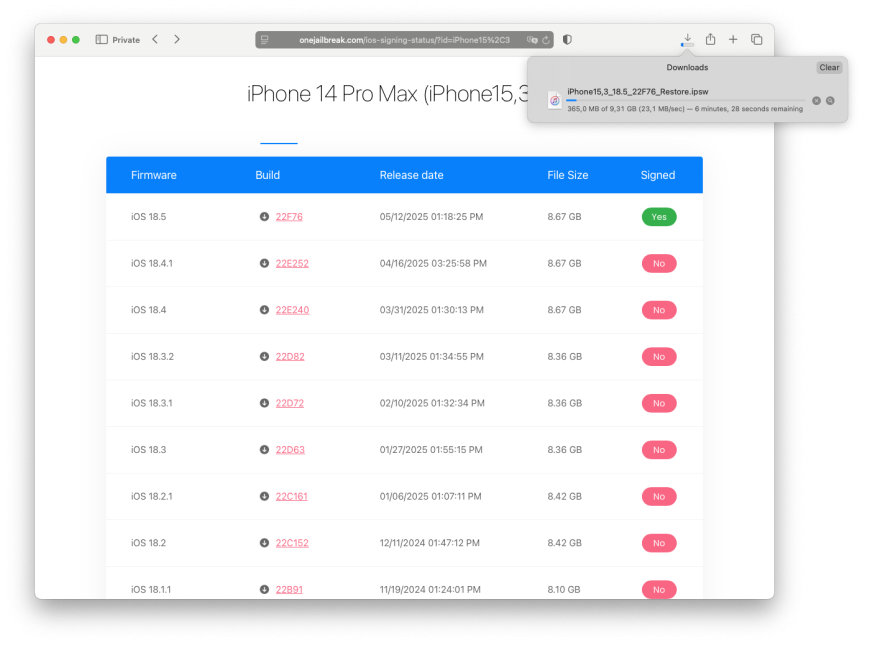
Task: Click the 8.10 GB file size
Action: tap(564, 589)
